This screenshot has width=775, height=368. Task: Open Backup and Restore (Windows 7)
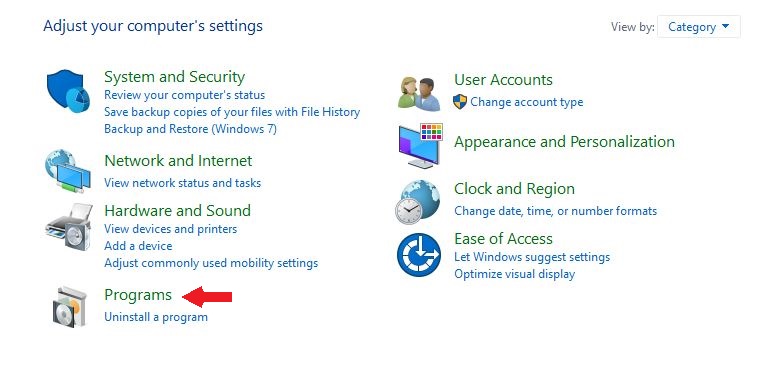190,129
